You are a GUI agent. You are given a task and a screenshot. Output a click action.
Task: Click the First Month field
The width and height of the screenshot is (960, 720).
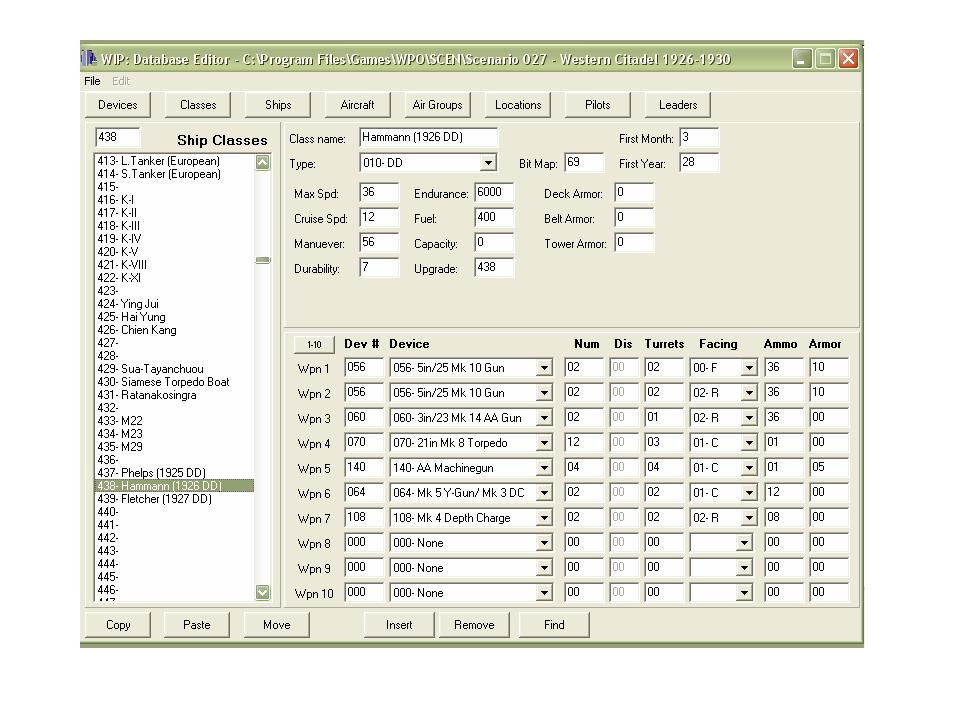tap(699, 138)
